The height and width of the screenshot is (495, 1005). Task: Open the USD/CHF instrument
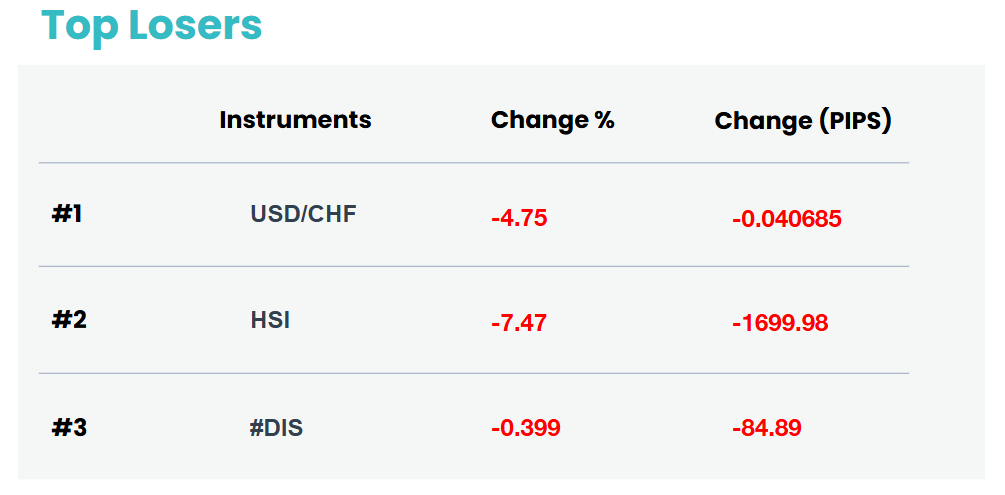[303, 214]
